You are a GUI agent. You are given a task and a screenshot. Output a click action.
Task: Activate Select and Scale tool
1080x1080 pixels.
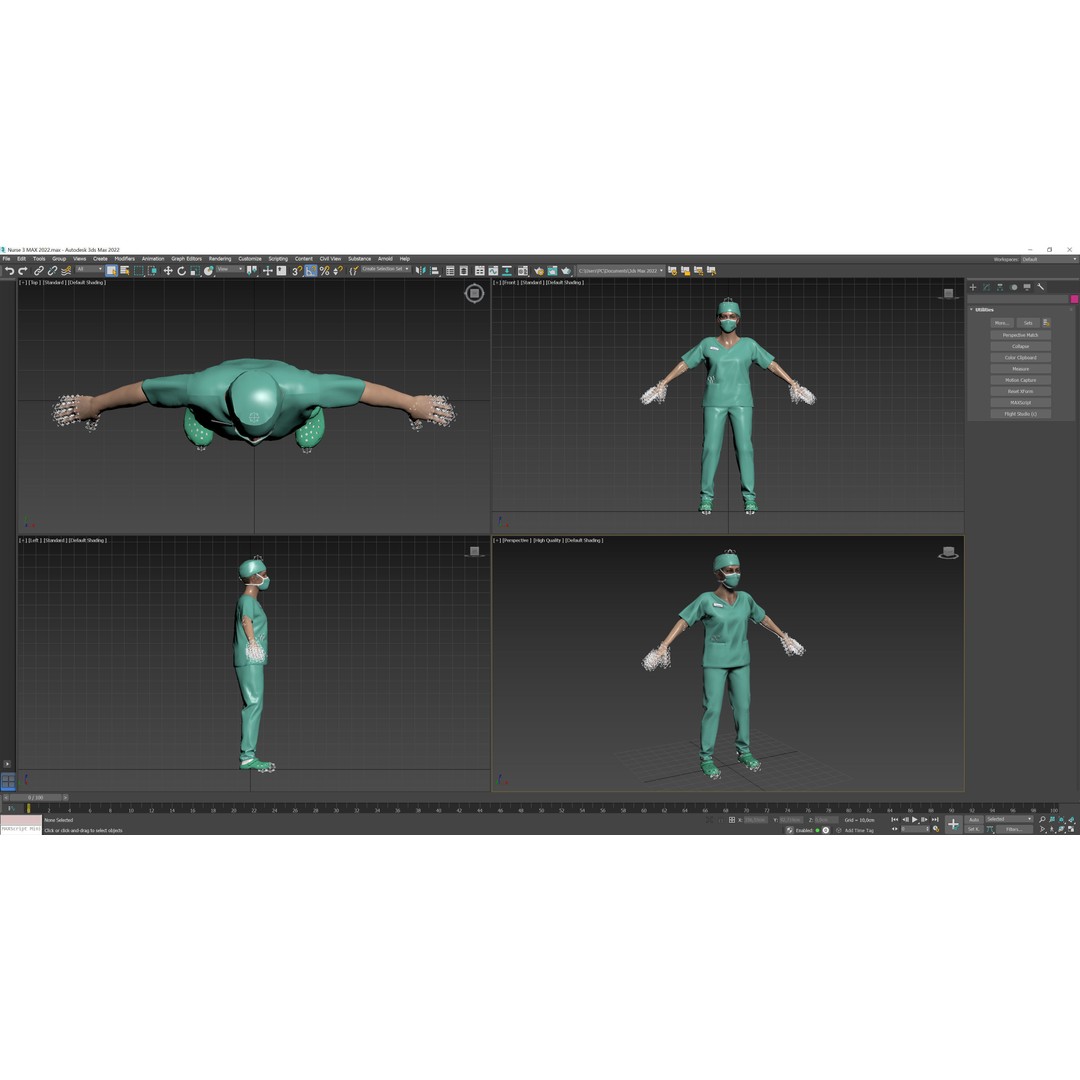(195, 271)
